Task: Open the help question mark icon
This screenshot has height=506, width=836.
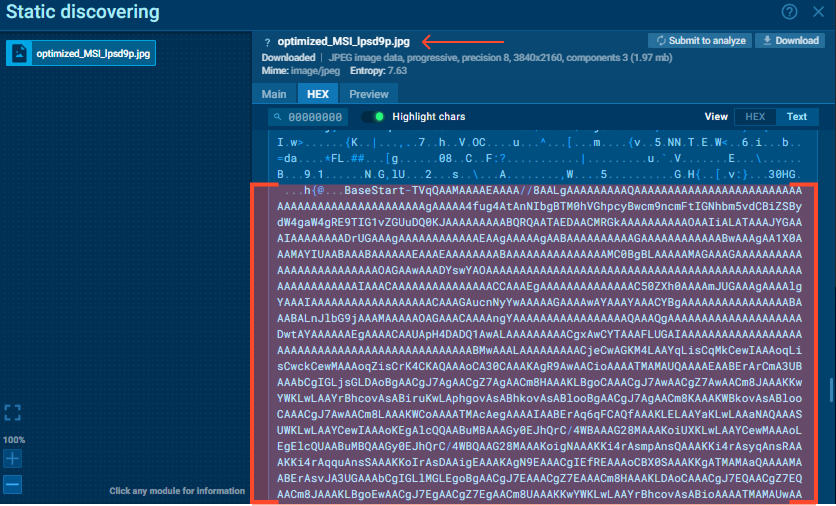Action: click(x=789, y=12)
